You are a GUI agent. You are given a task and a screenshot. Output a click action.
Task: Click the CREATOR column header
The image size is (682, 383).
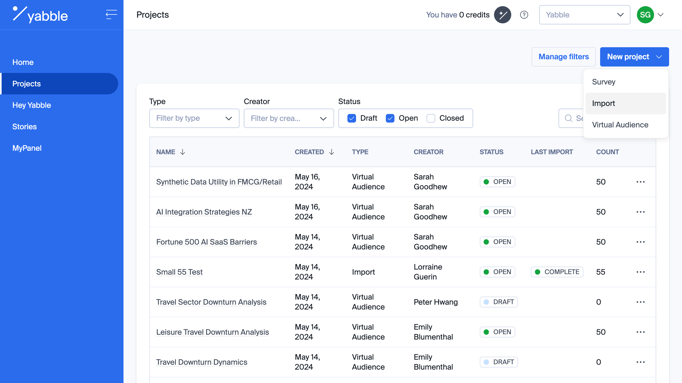428,152
